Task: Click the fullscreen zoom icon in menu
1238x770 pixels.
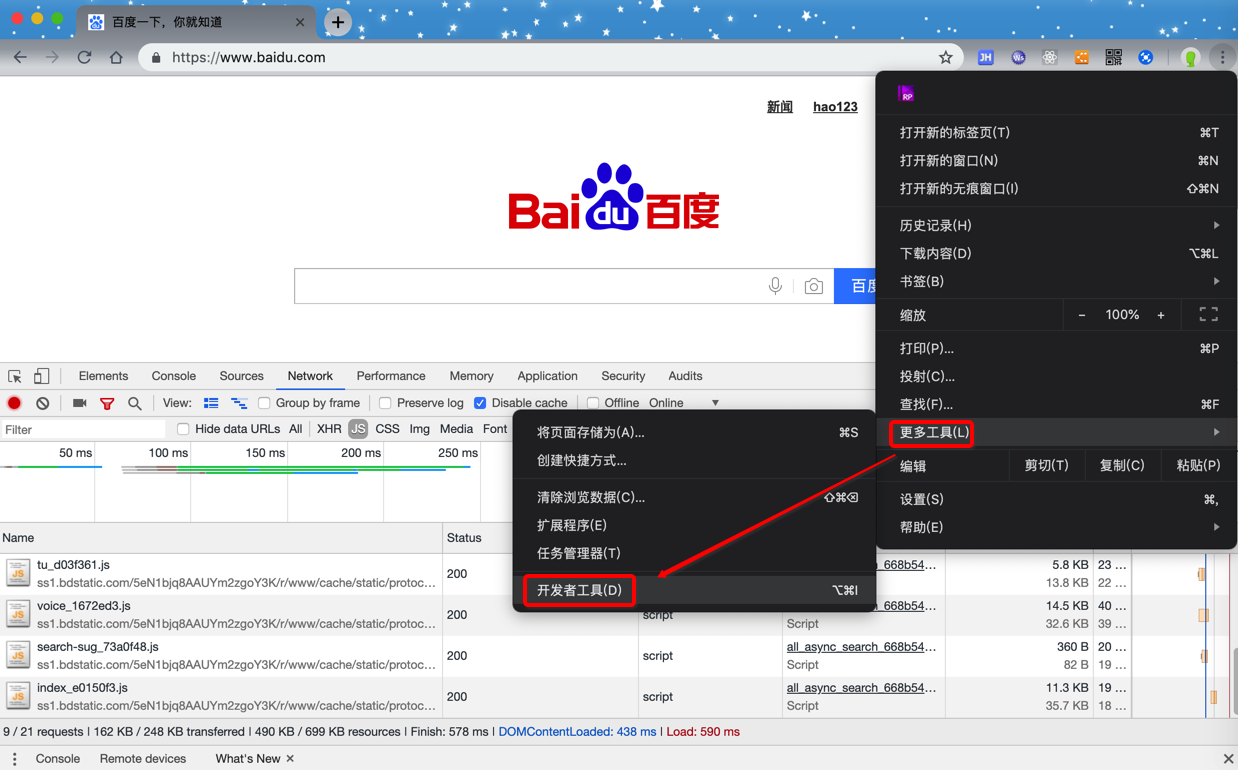Action: 1208,315
